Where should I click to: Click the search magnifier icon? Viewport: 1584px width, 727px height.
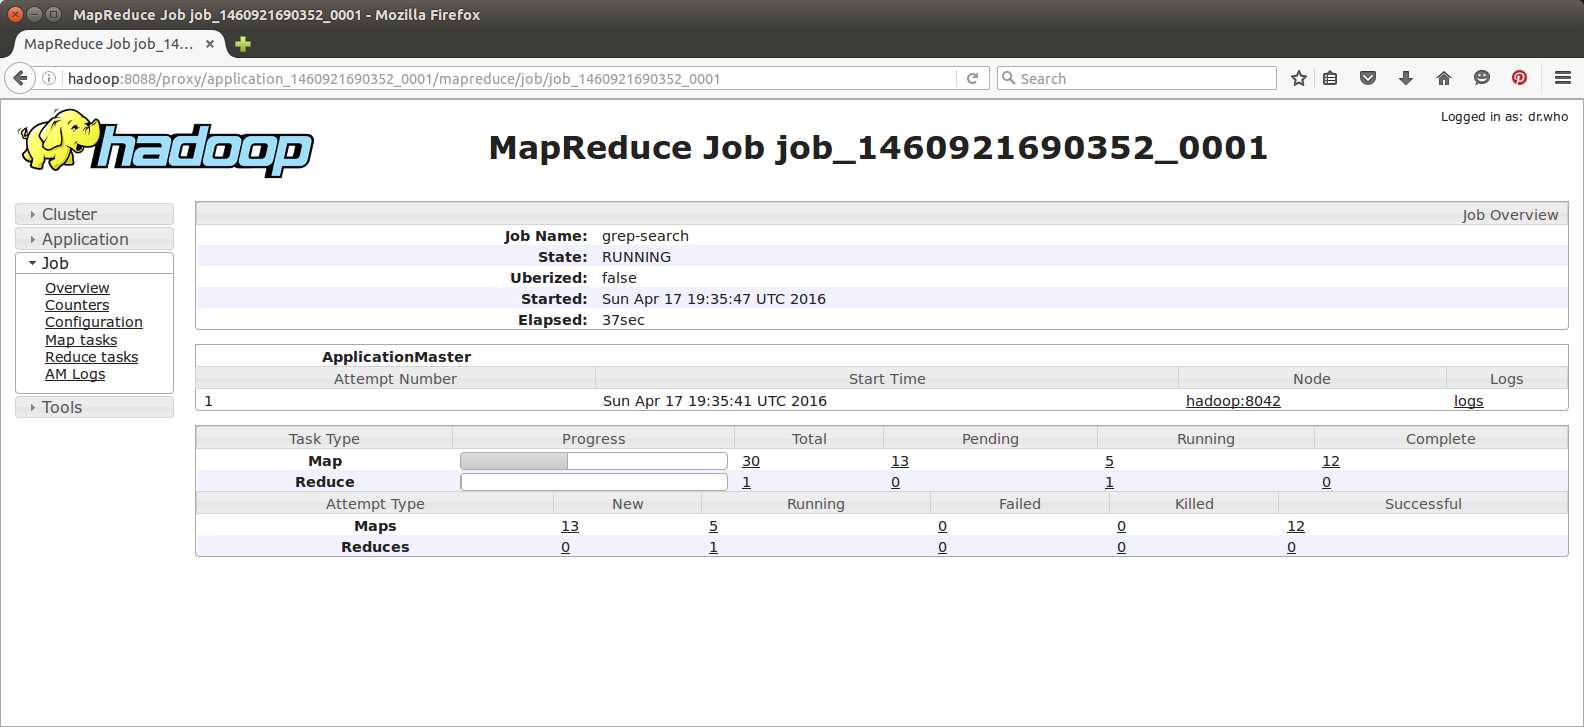coord(1008,78)
